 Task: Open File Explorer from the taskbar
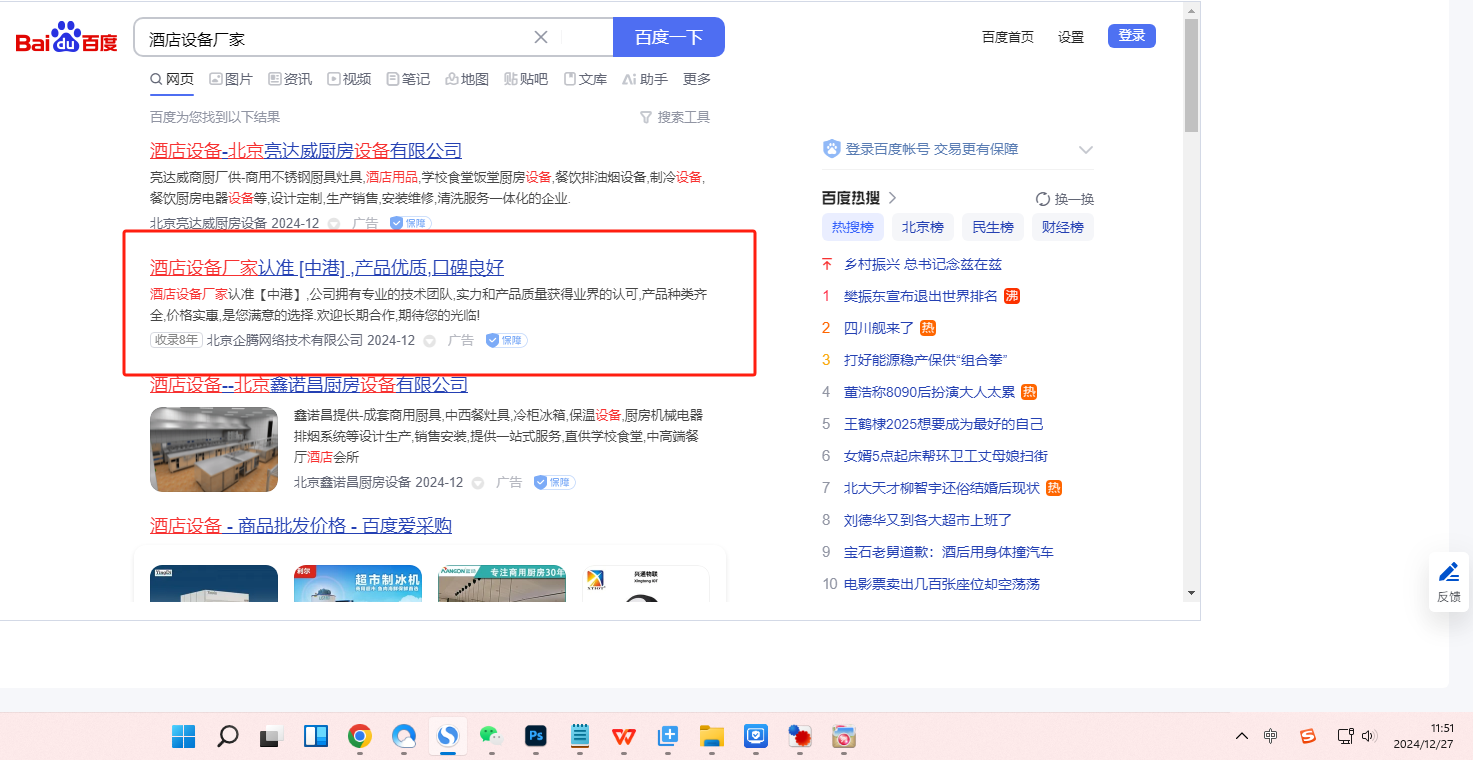pos(711,737)
